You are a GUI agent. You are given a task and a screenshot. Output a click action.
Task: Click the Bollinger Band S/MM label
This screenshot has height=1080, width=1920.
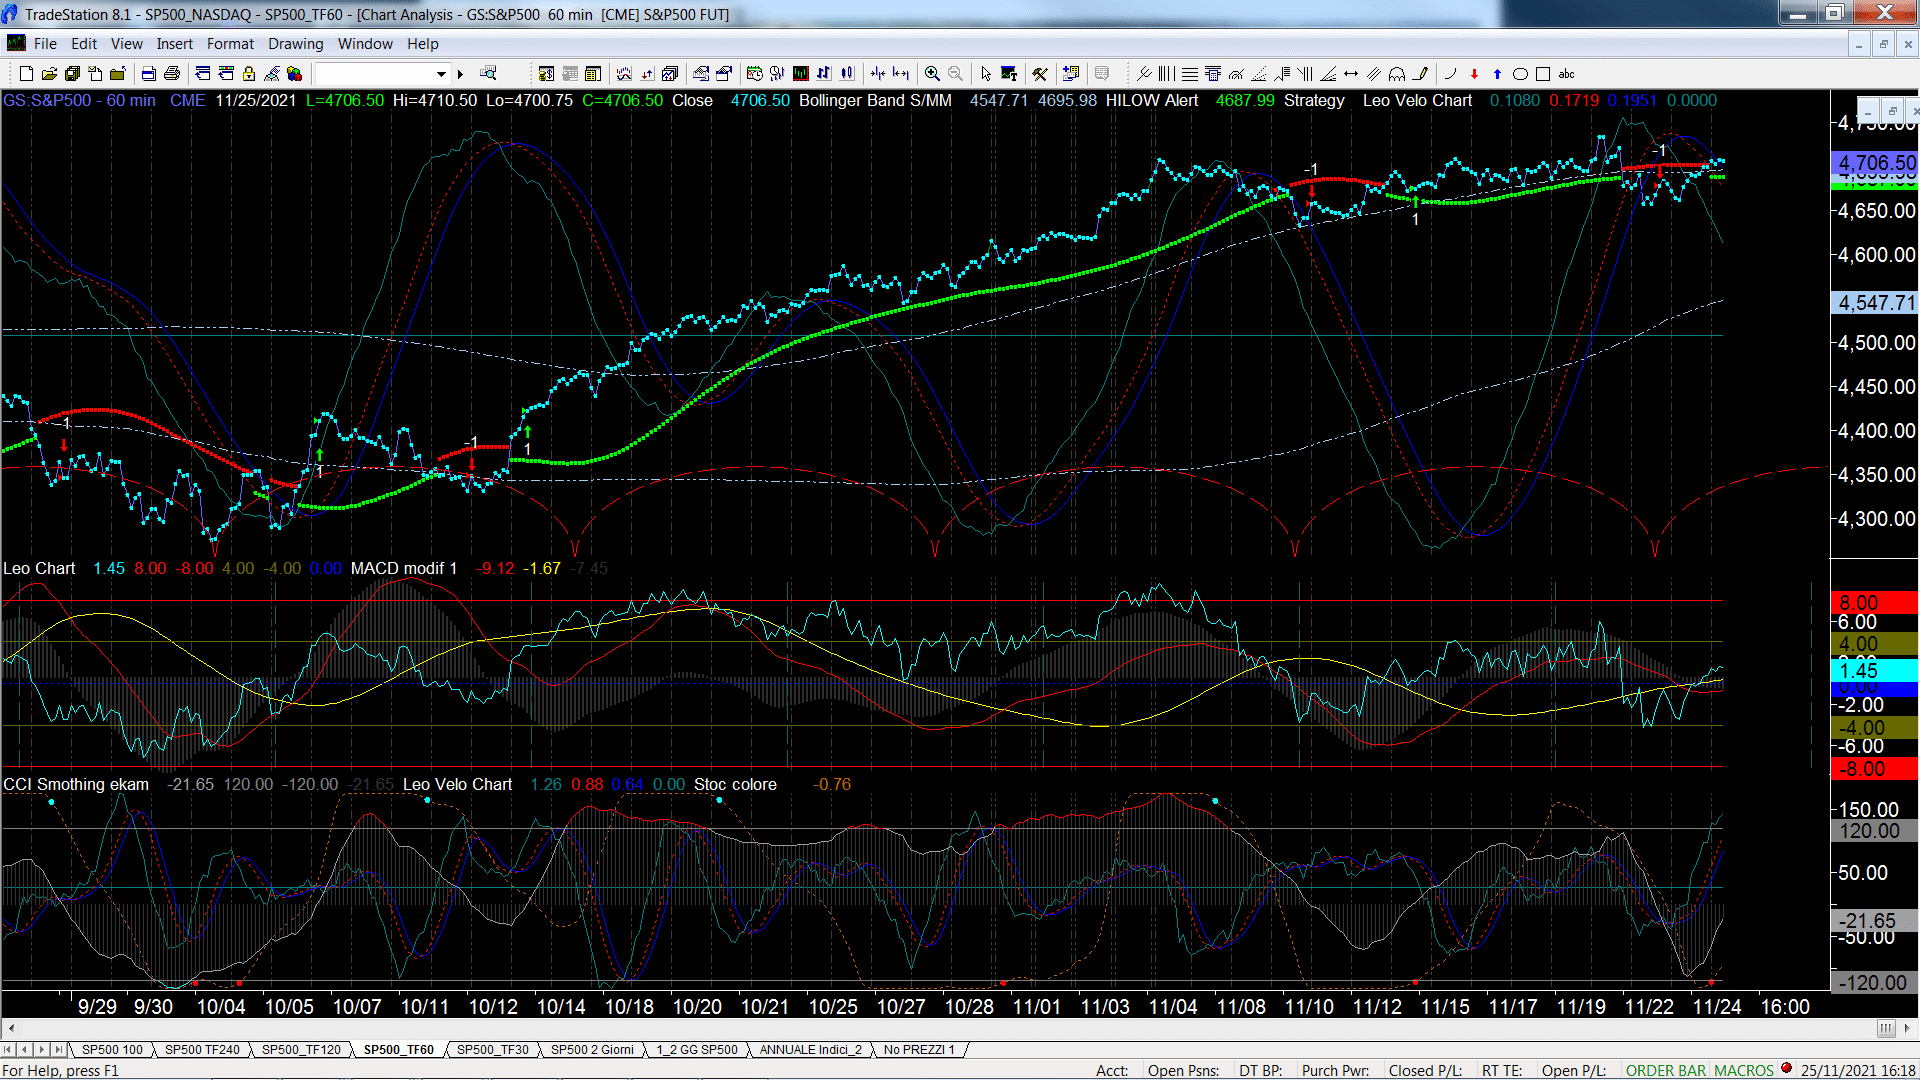pyautogui.click(x=875, y=101)
